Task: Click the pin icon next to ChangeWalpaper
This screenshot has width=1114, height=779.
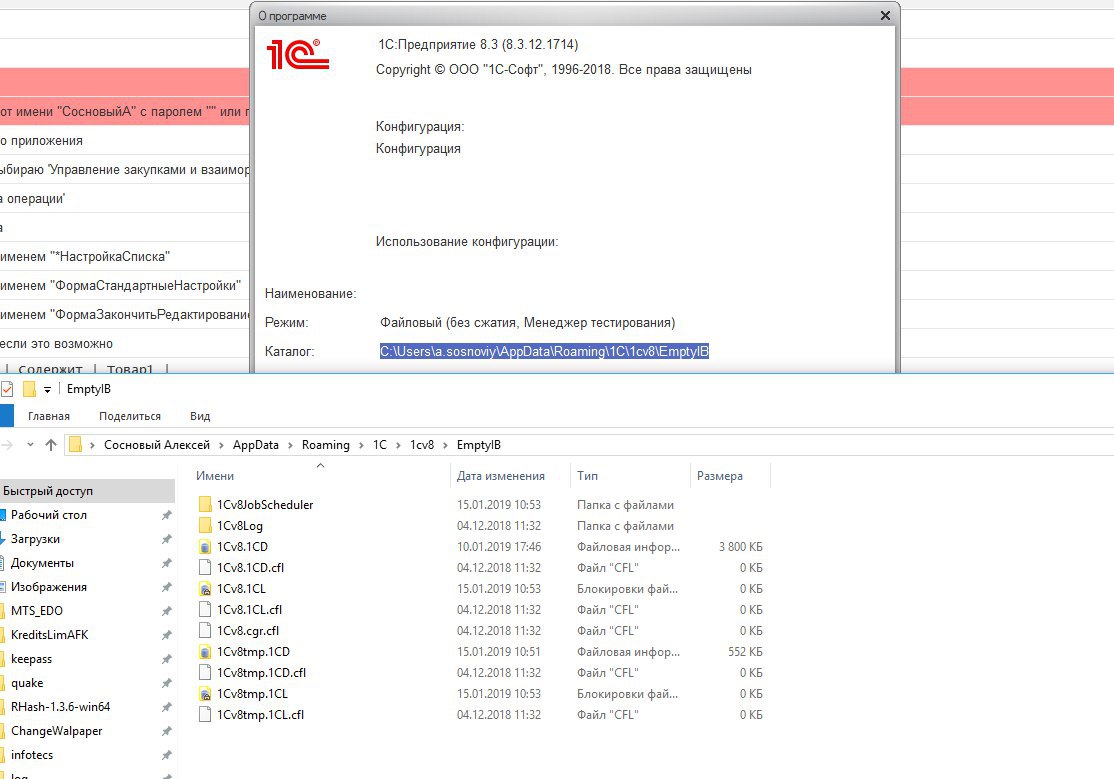Action: tap(166, 731)
